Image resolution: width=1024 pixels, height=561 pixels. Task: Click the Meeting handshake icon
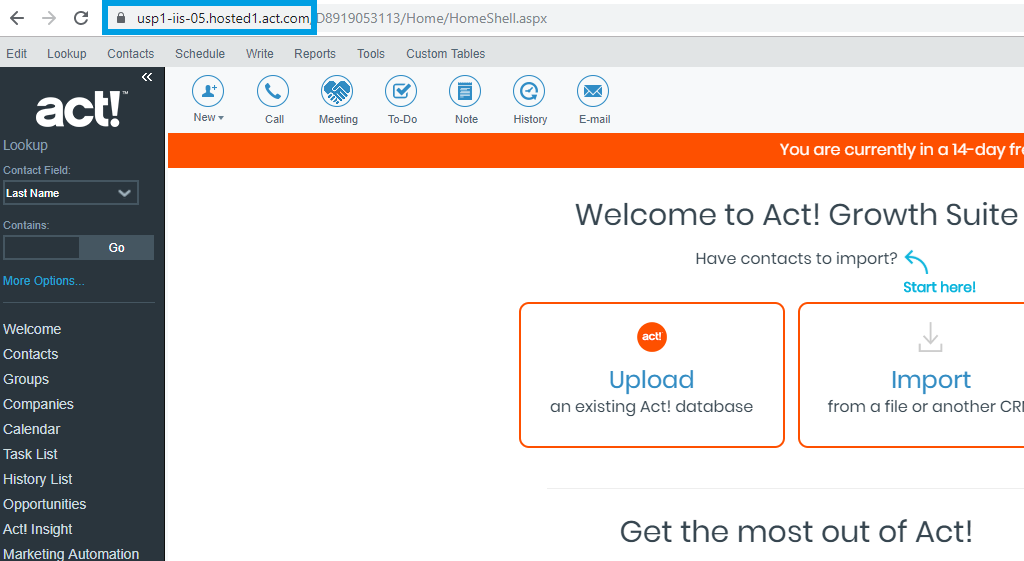[x=337, y=92]
